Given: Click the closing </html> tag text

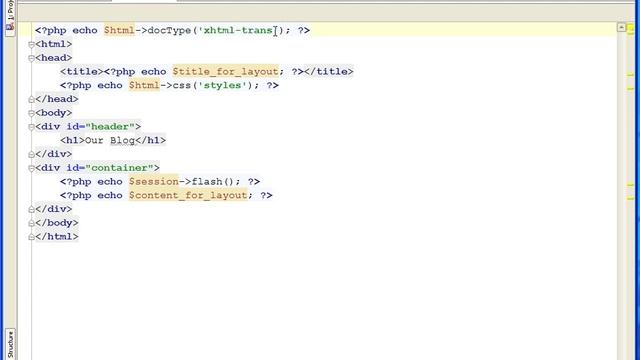Looking at the screenshot, I should [57, 236].
